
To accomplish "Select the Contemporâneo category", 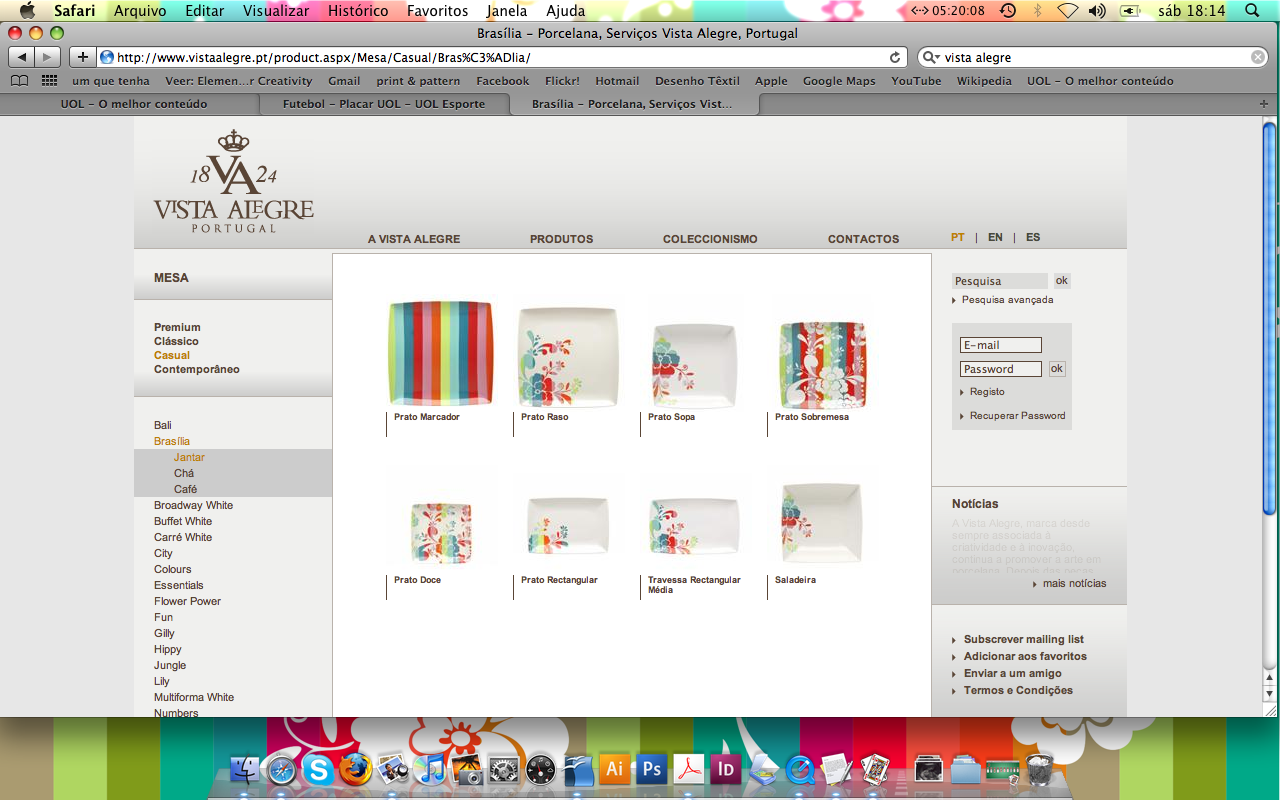I will coord(197,370).
